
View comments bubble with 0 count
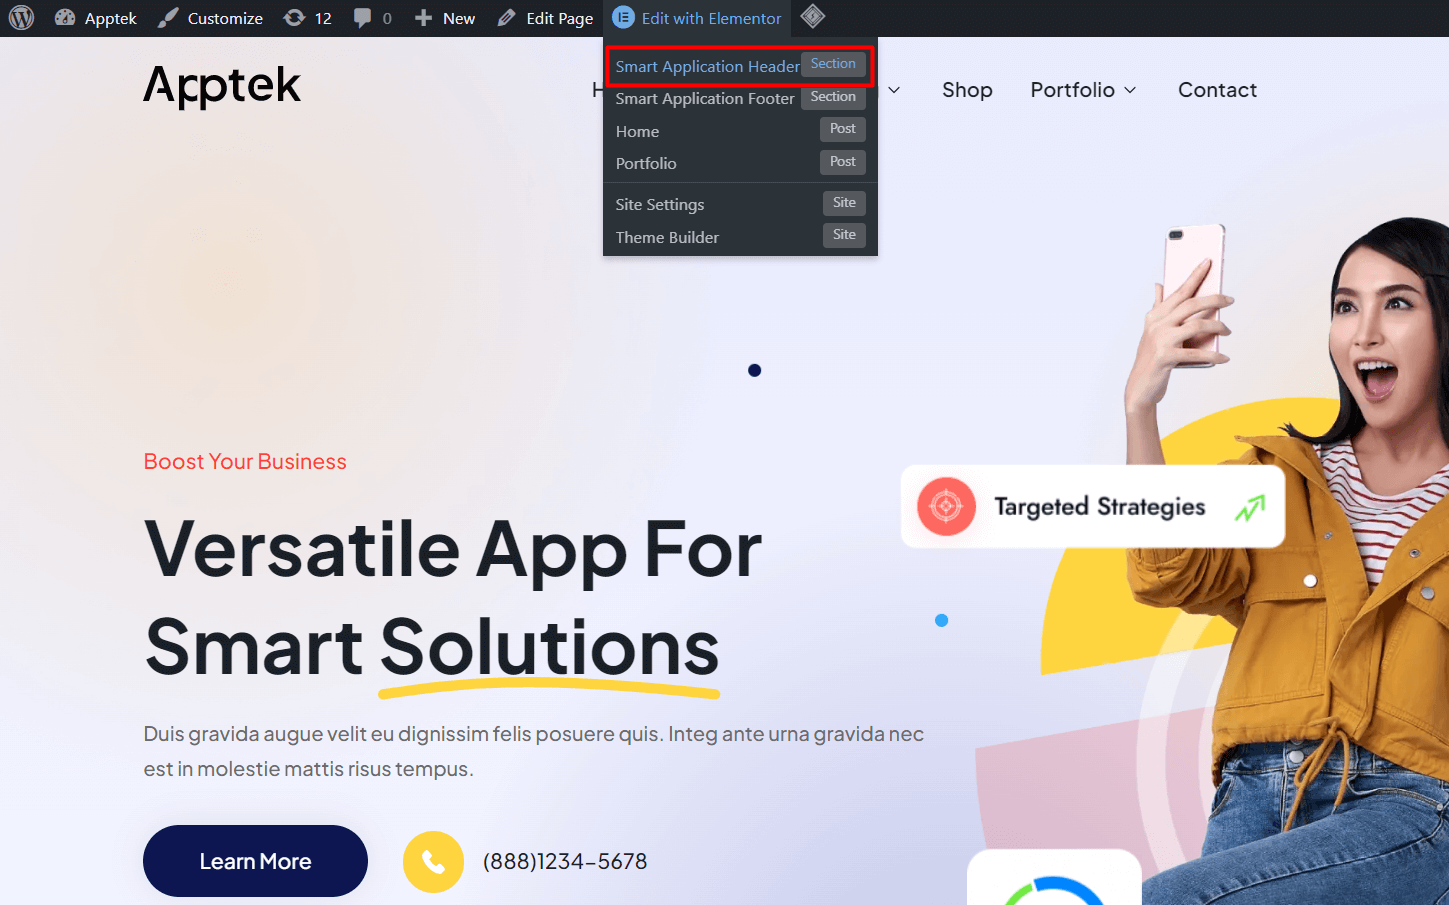click(372, 18)
